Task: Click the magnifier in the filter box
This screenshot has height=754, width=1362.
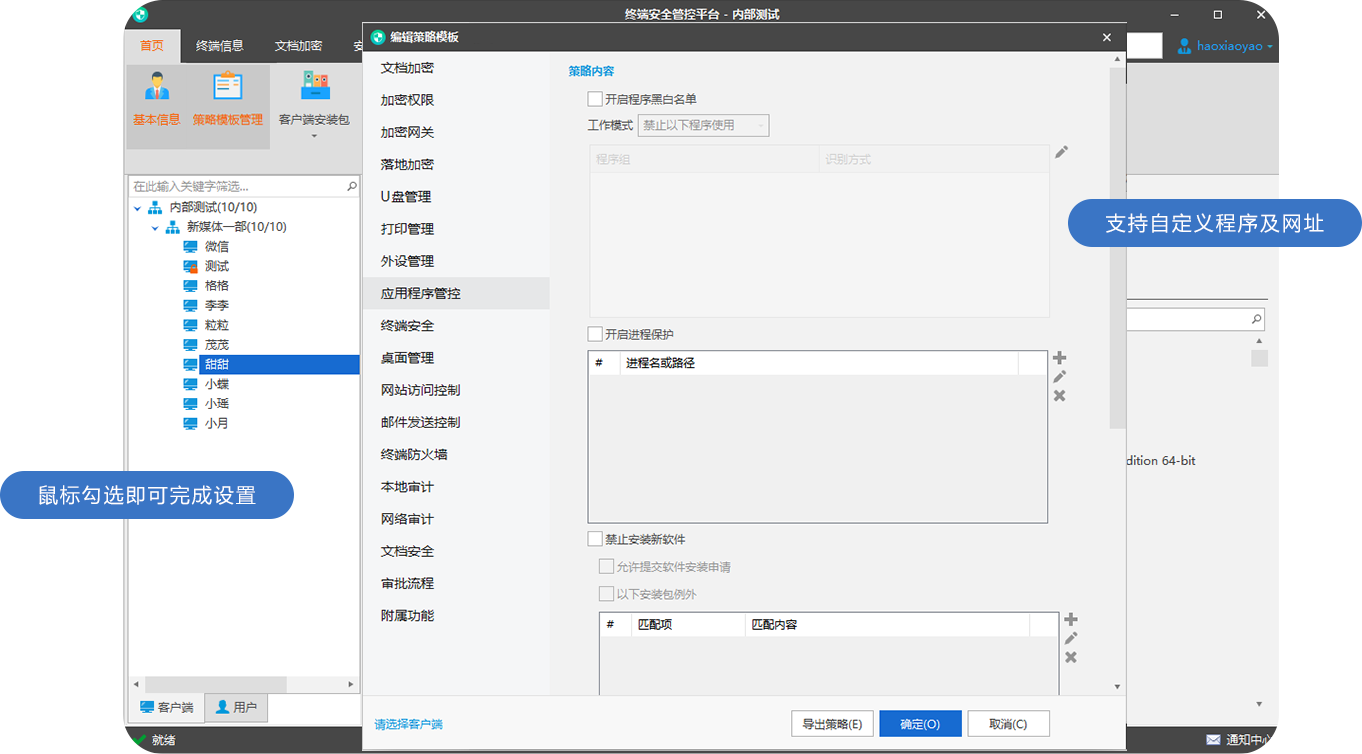Action: 352,185
